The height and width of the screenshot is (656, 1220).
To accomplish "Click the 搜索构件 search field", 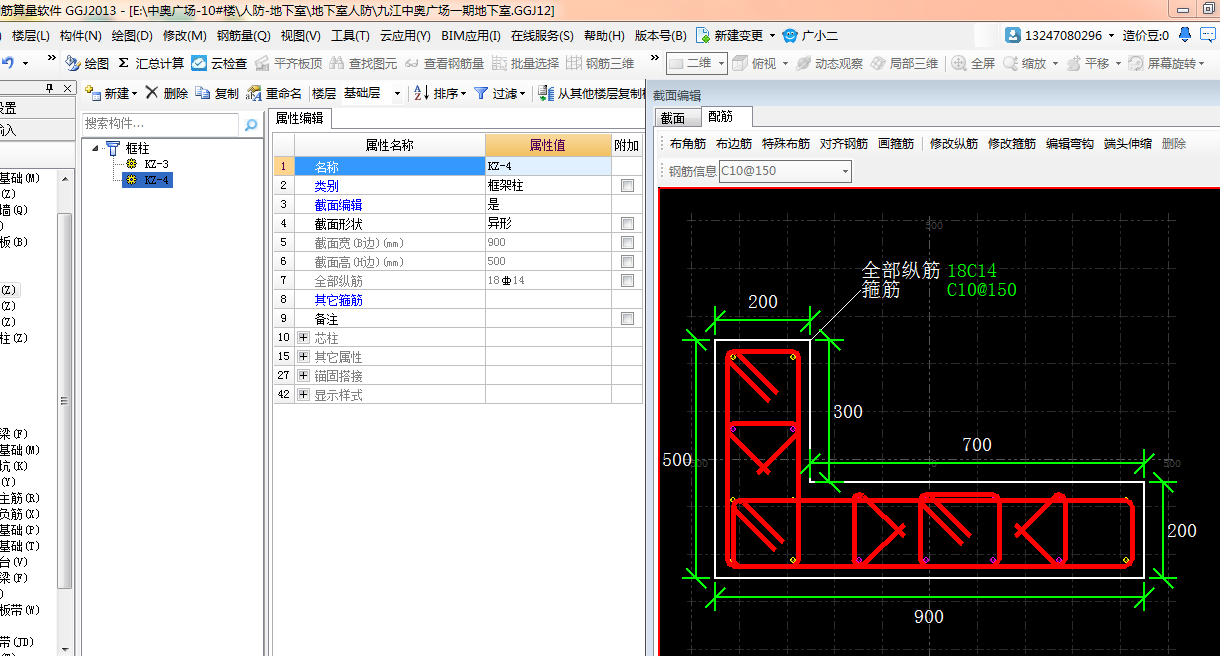I will (x=161, y=124).
